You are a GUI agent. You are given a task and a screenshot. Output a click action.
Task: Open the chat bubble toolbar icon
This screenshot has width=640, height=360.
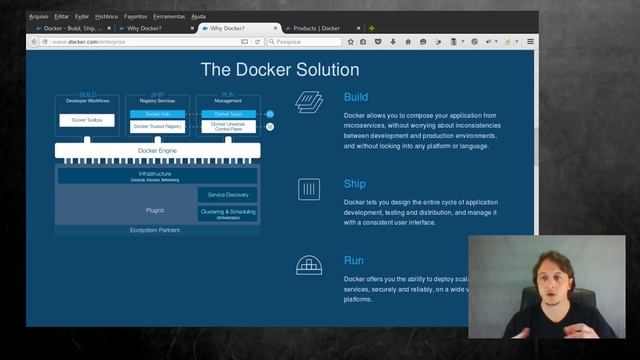coord(423,42)
